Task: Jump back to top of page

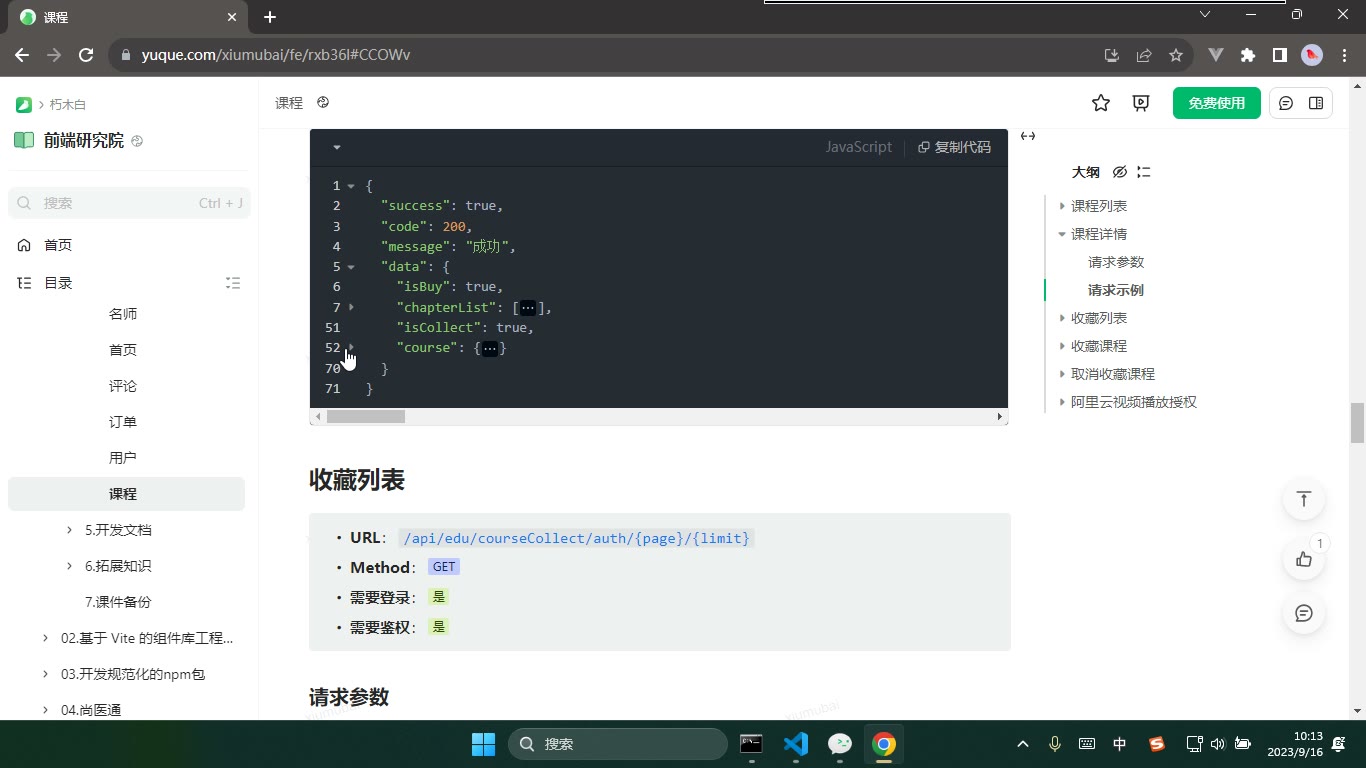Action: click(1304, 499)
